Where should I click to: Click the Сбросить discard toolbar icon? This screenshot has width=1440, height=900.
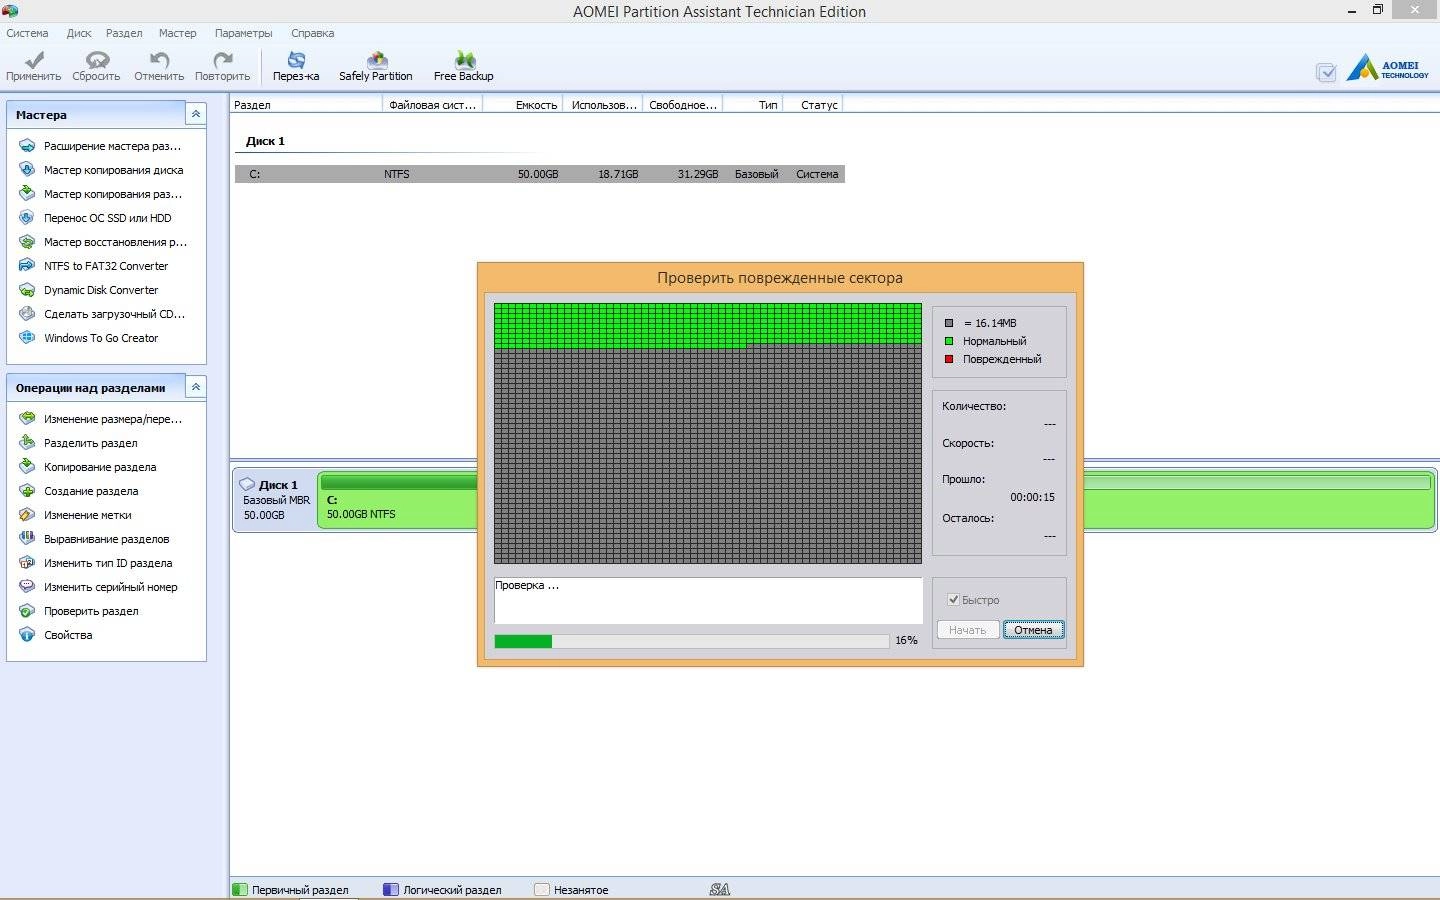[x=96, y=66]
